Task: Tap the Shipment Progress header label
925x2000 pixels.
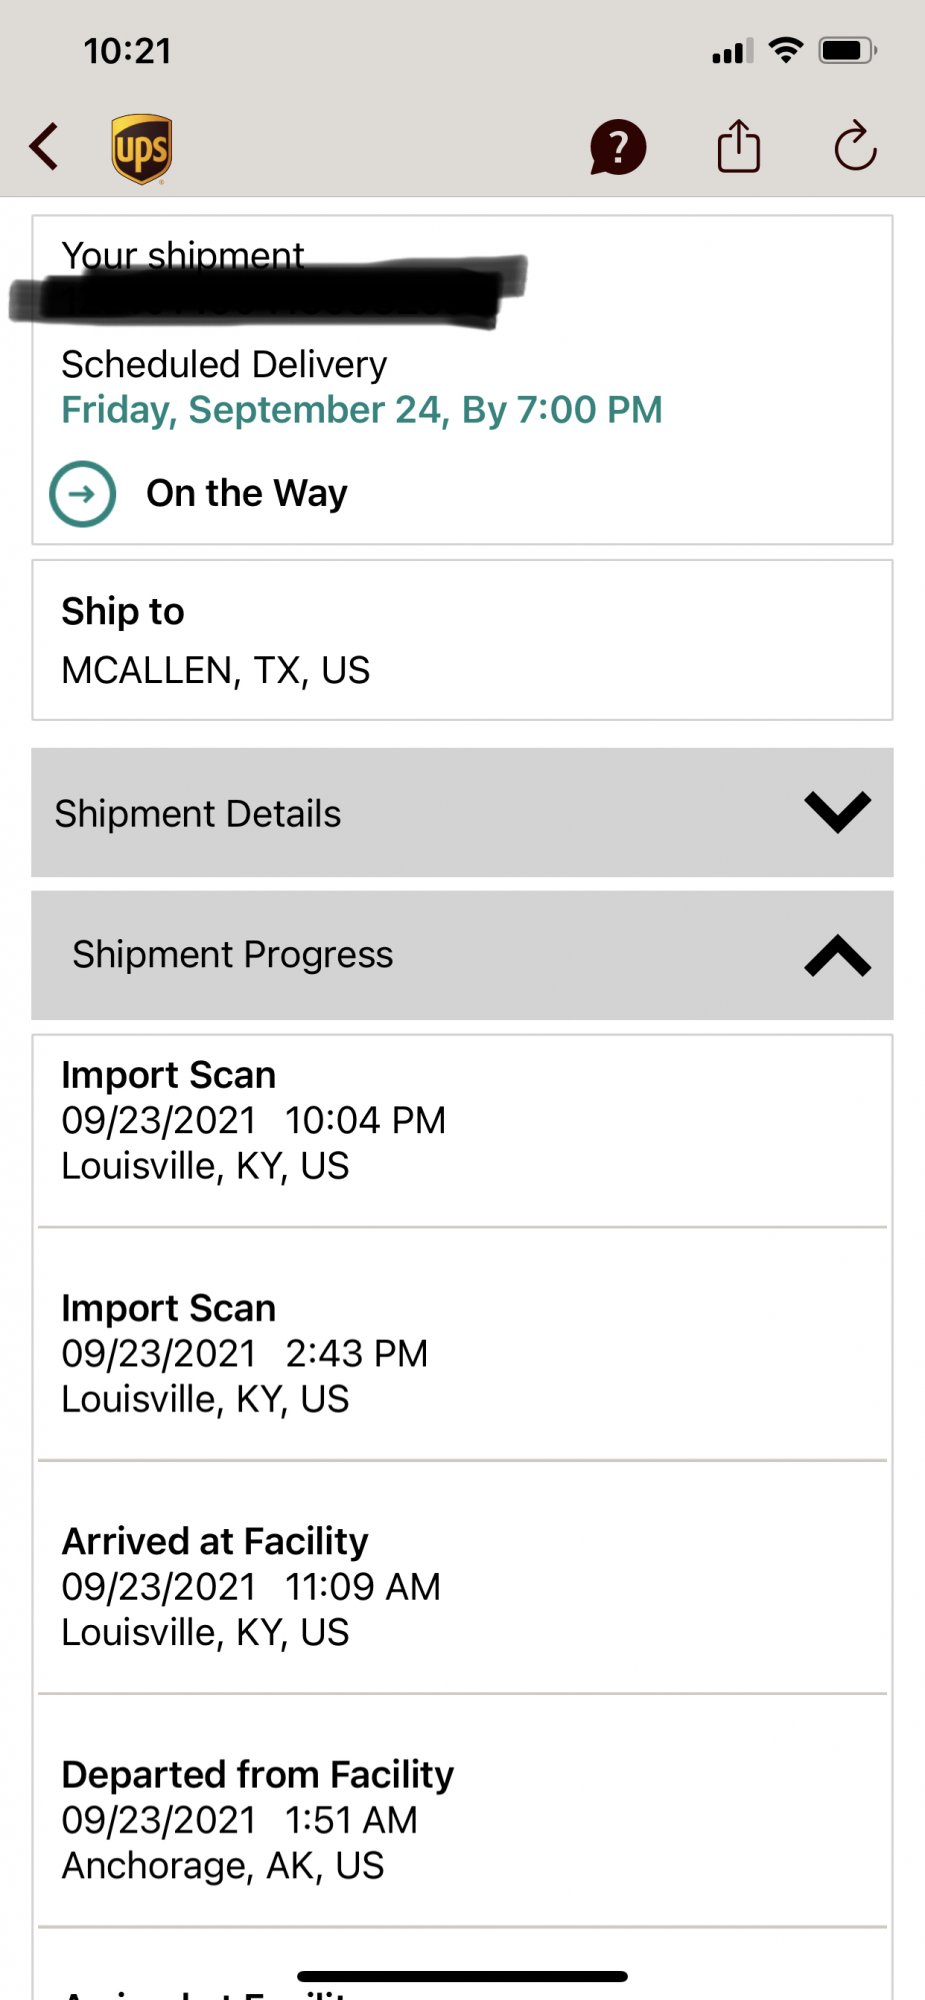Action: pyautogui.click(x=233, y=955)
